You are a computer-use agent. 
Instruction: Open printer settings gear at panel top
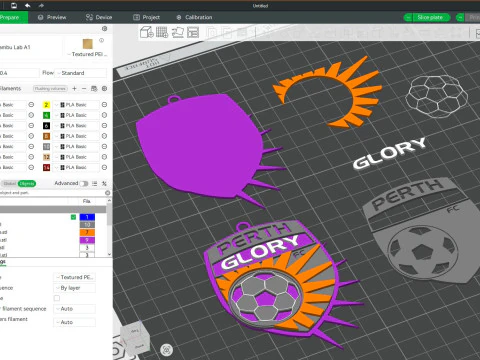[x=104, y=29]
